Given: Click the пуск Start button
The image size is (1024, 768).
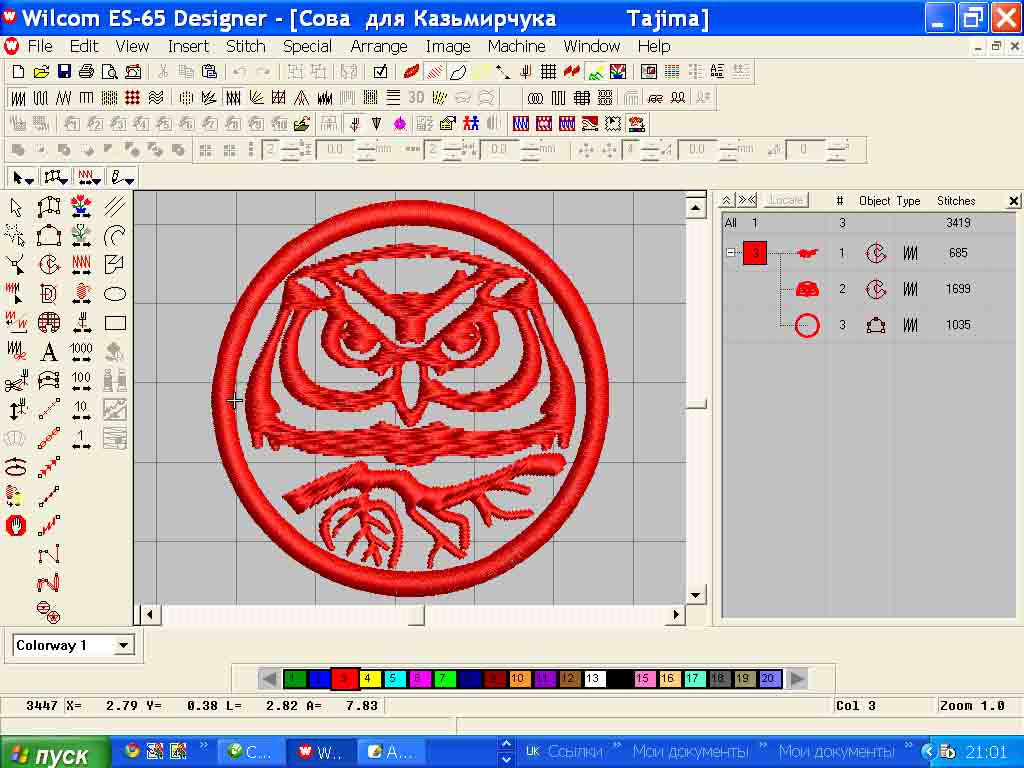Looking at the screenshot, I should (x=47, y=754).
